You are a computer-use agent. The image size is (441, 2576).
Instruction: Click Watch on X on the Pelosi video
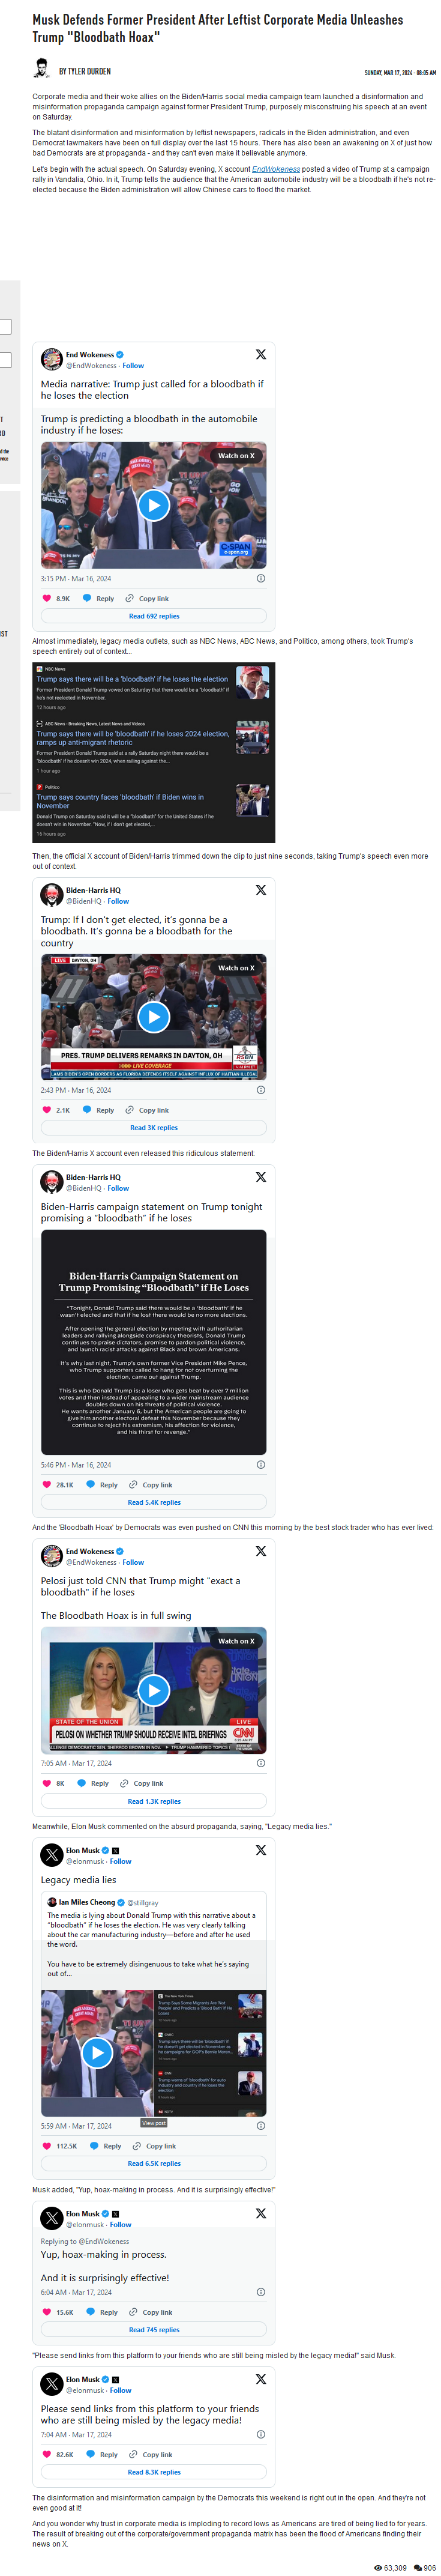(x=236, y=1641)
